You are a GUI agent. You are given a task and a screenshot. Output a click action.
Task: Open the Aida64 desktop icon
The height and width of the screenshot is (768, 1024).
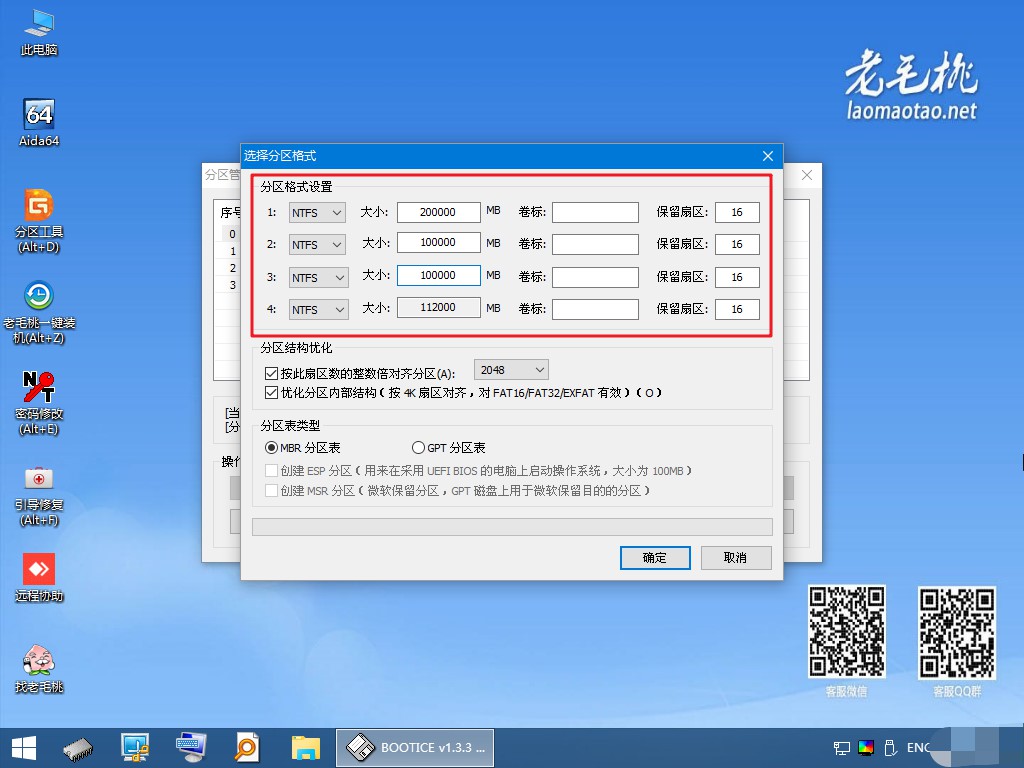click(x=39, y=123)
